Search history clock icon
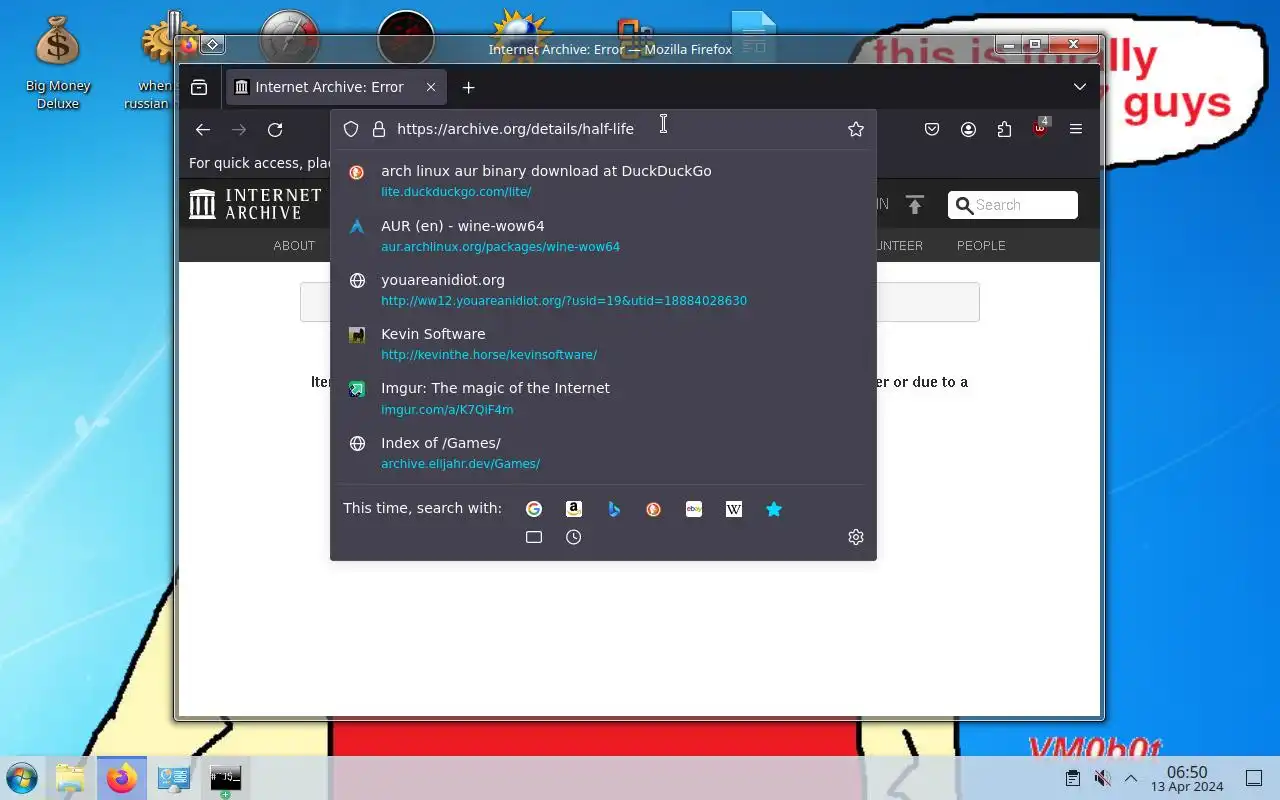 [574, 537]
